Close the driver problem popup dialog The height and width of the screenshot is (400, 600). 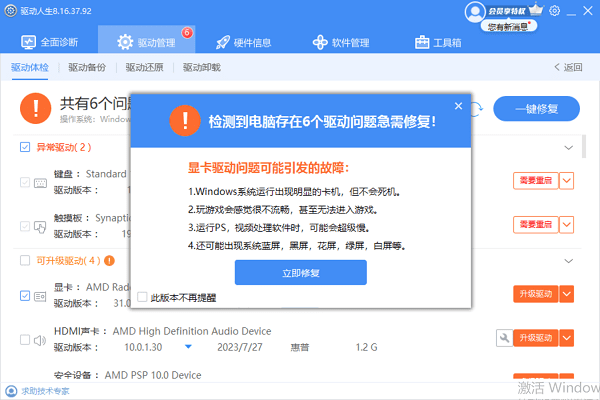click(458, 106)
